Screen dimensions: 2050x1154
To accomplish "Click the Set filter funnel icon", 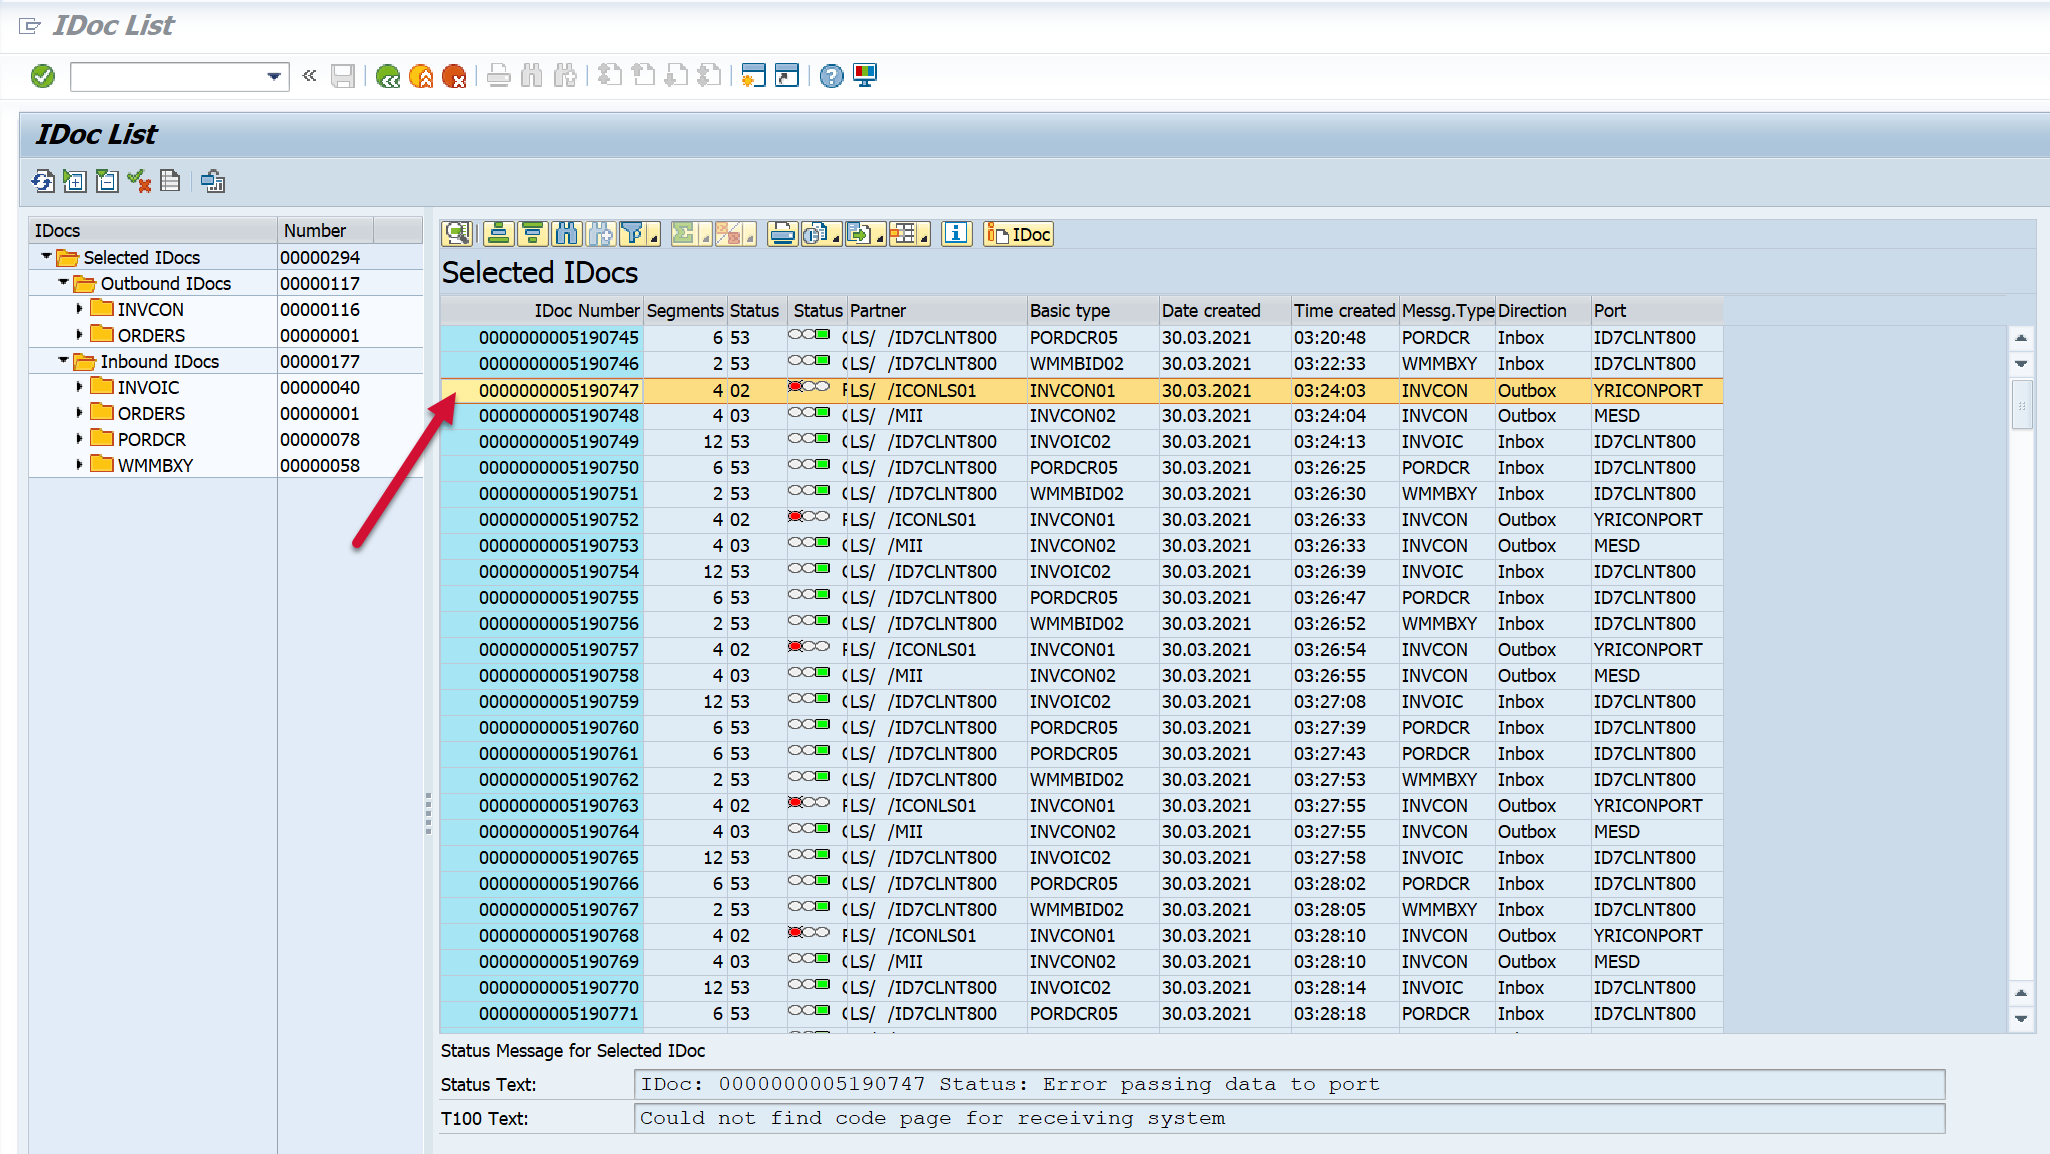I will tap(633, 234).
